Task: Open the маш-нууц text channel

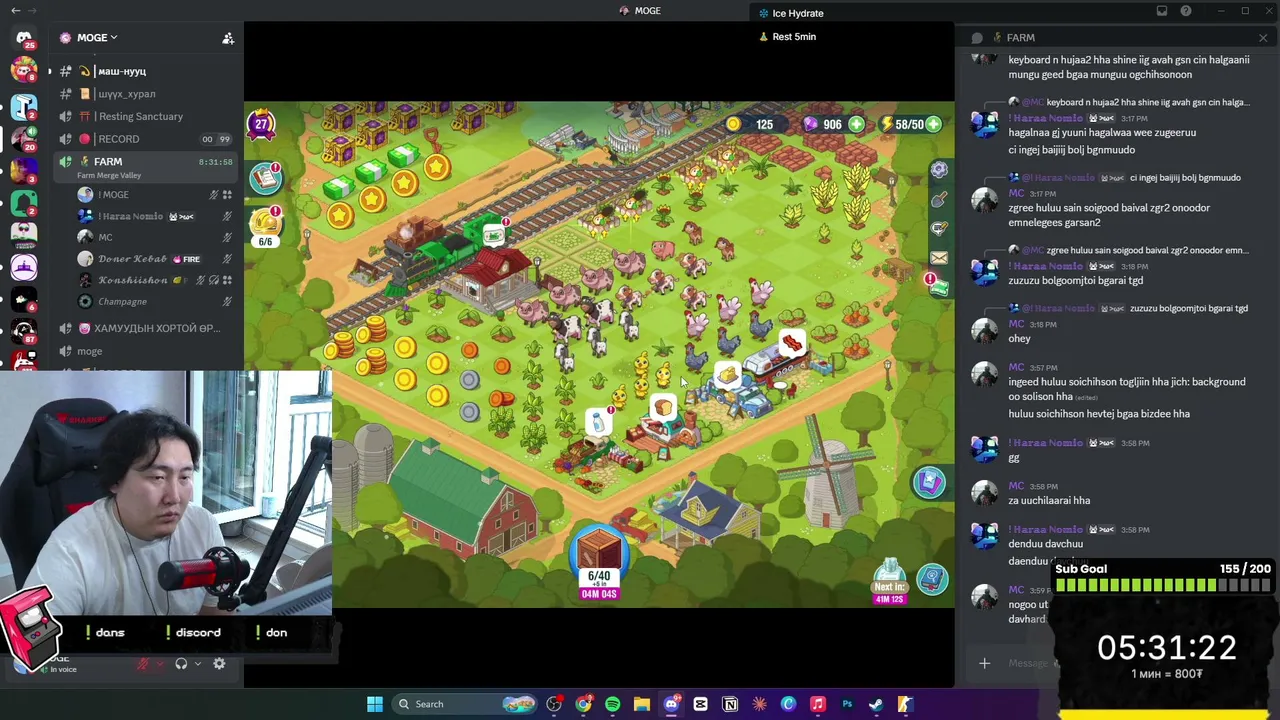Action: (146, 71)
